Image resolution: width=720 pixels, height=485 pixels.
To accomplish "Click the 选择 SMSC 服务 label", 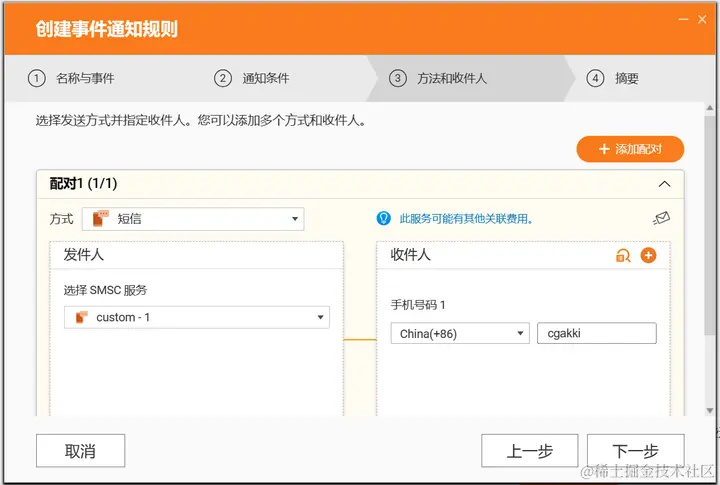I will tap(105, 290).
